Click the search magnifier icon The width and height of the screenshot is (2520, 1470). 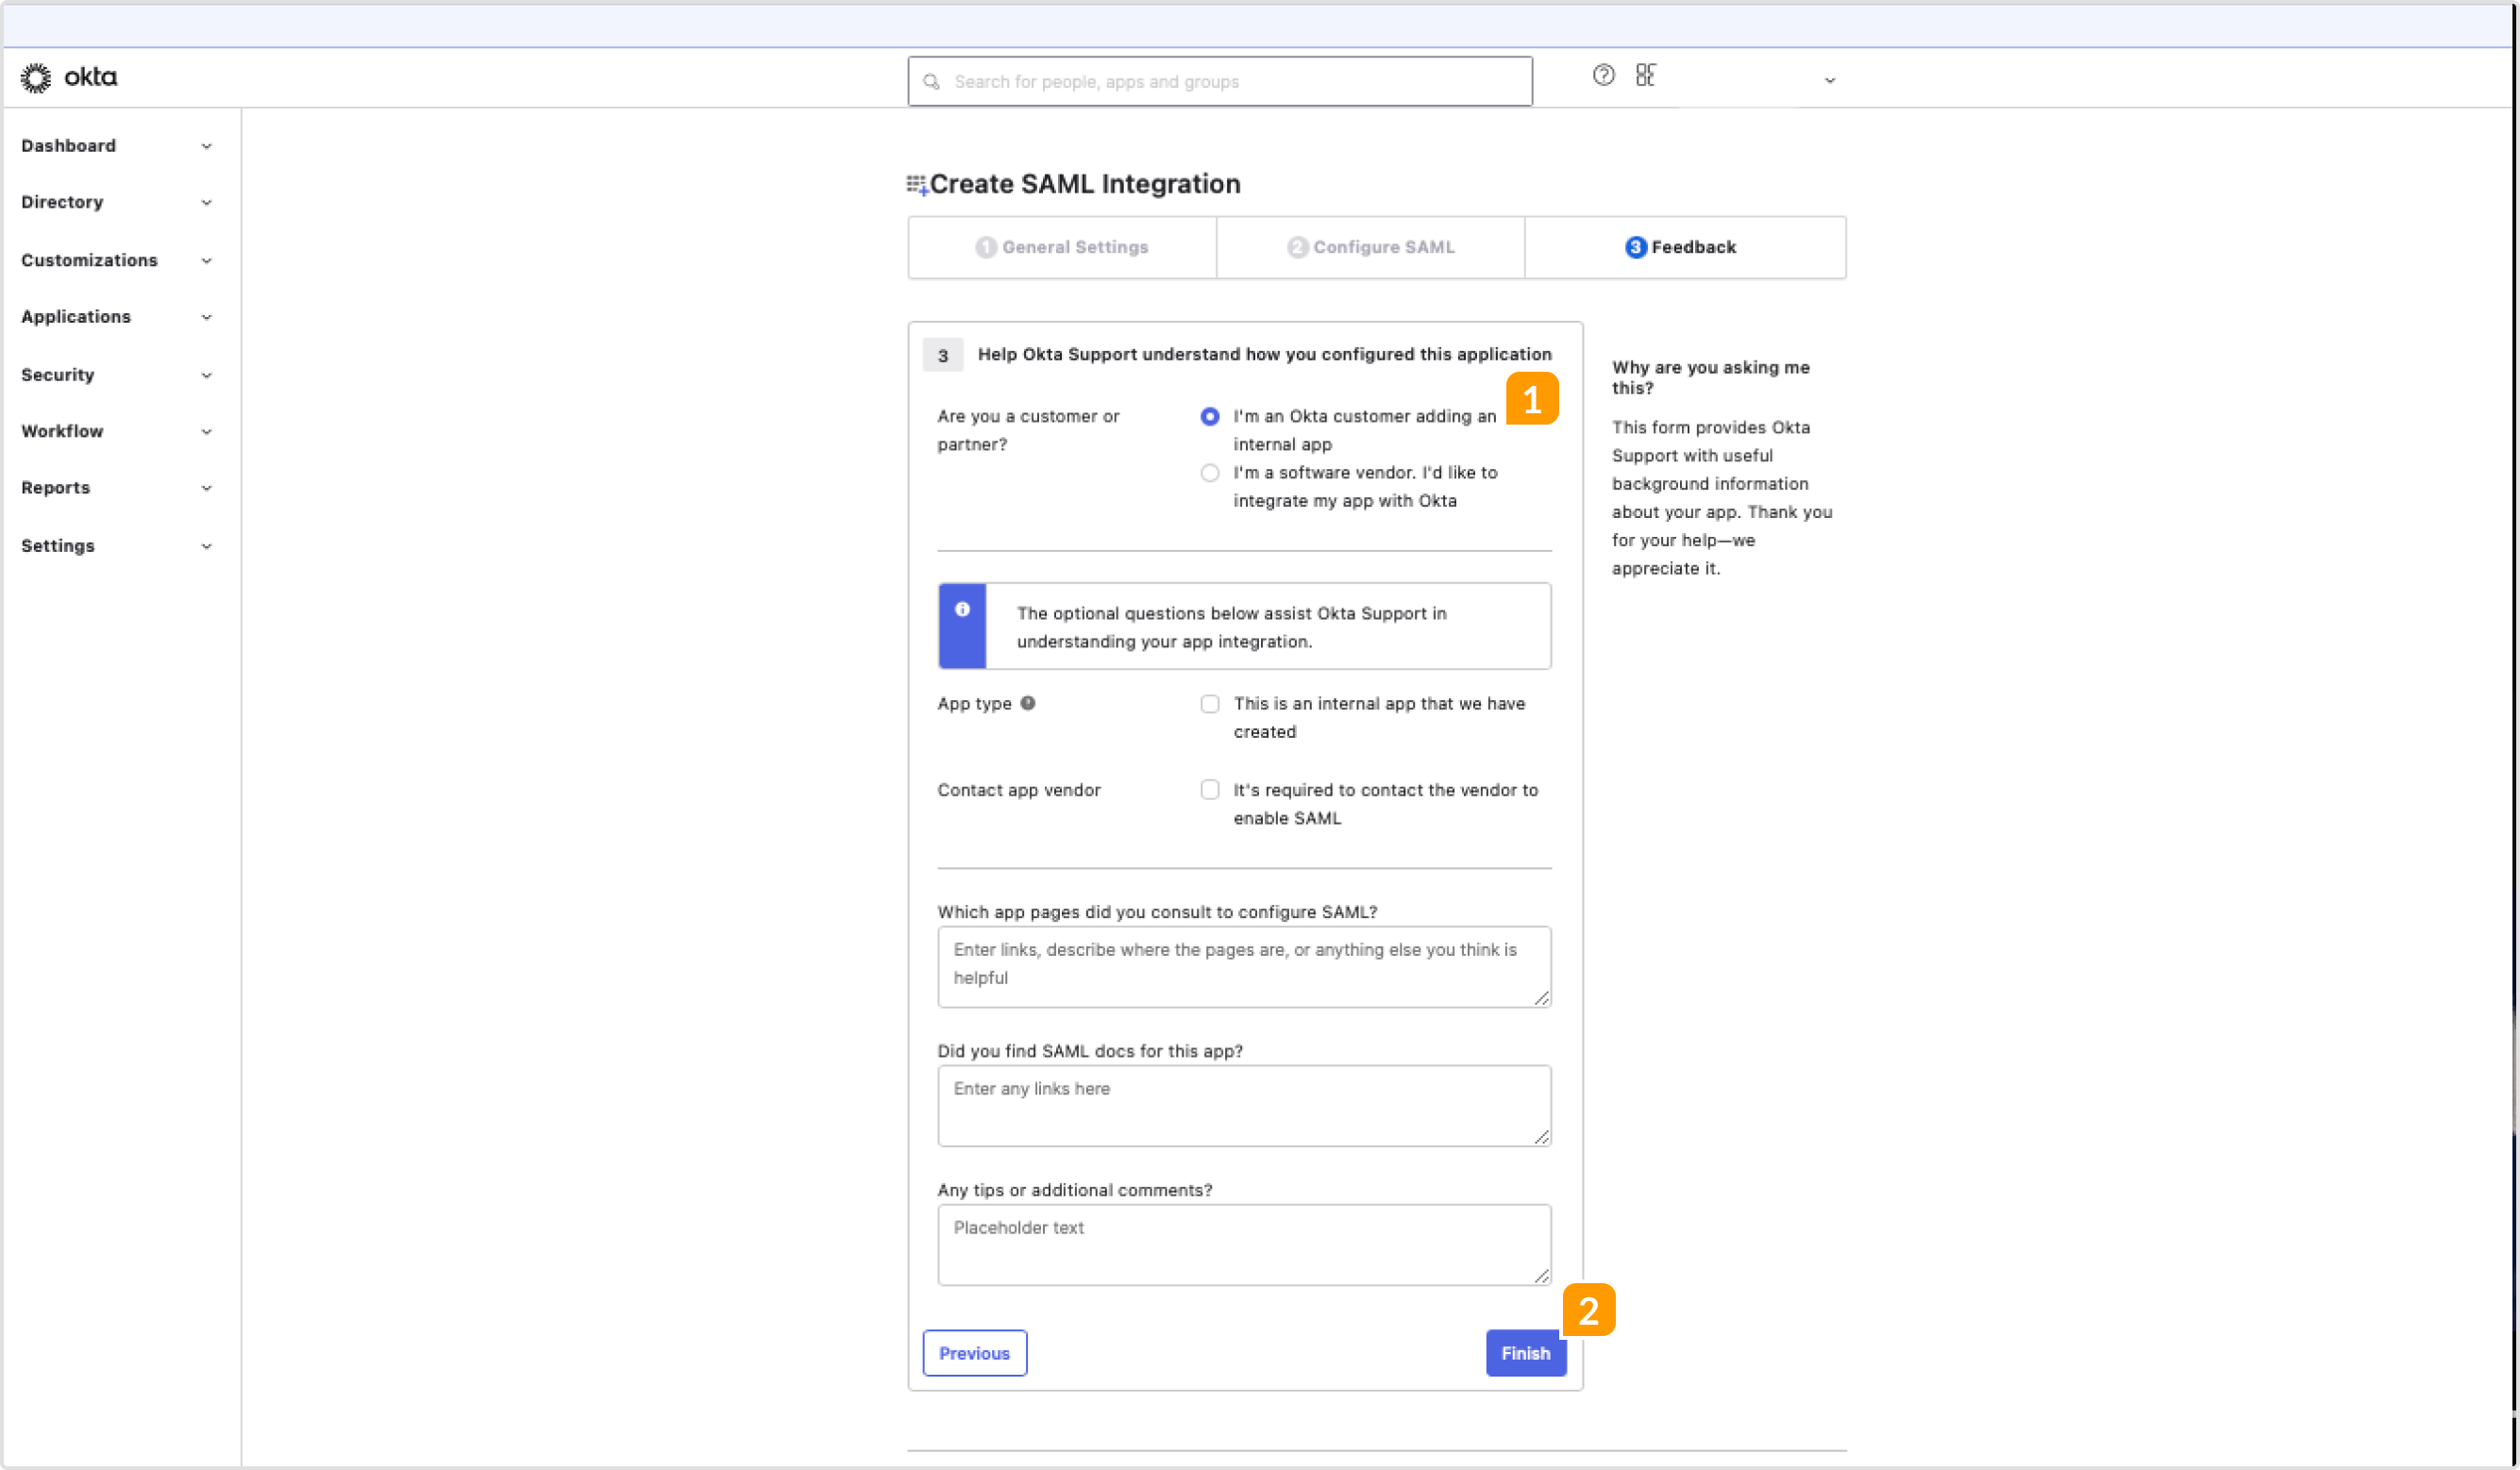930,81
